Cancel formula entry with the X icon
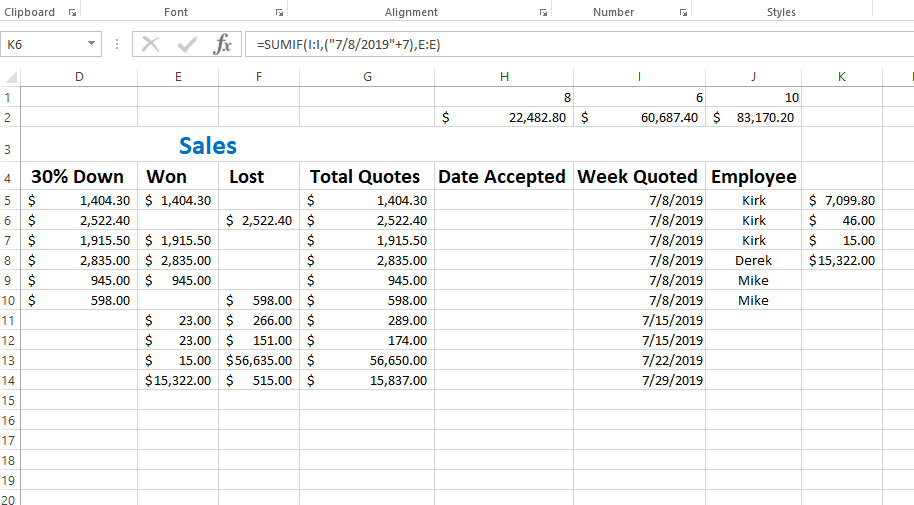This screenshot has width=914, height=505. tap(150, 44)
